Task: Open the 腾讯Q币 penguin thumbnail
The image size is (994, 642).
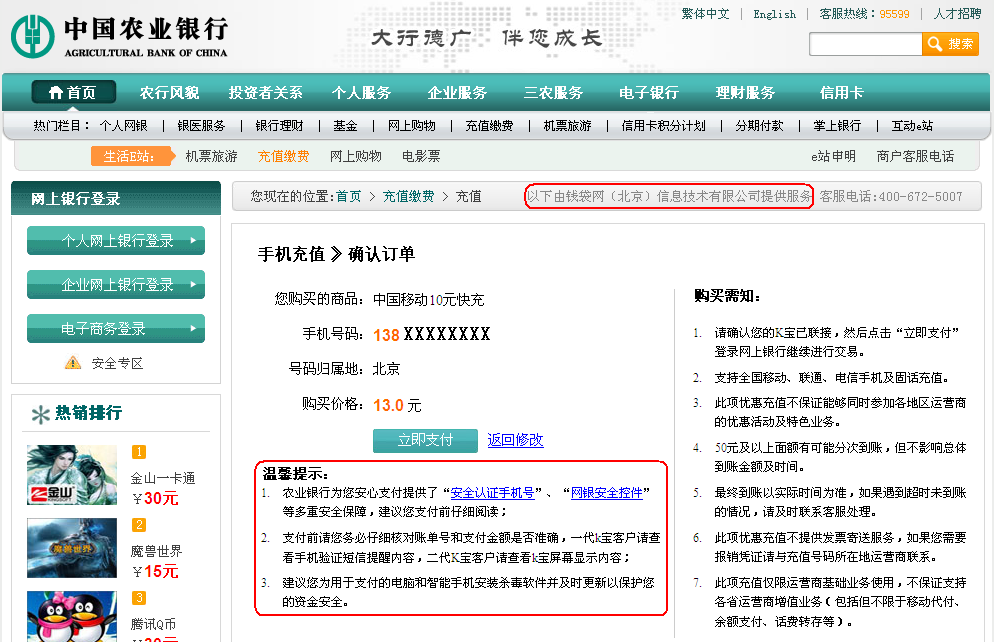Action: coord(72,616)
